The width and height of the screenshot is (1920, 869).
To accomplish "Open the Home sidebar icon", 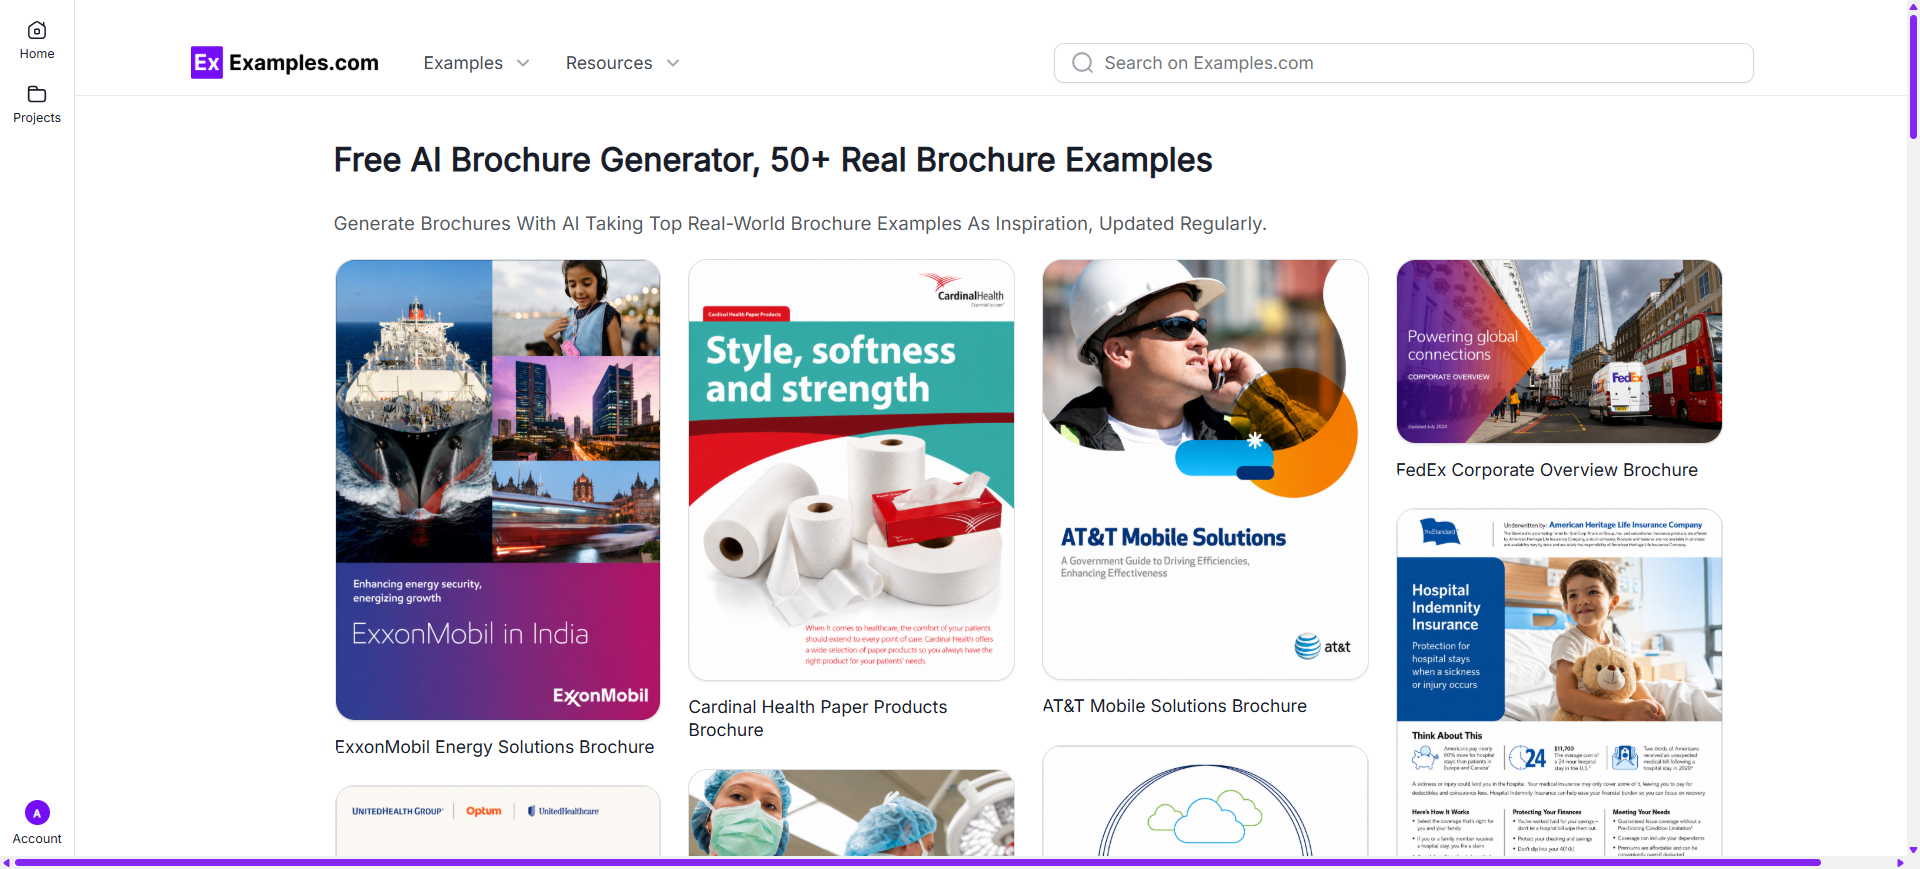I will (x=37, y=31).
